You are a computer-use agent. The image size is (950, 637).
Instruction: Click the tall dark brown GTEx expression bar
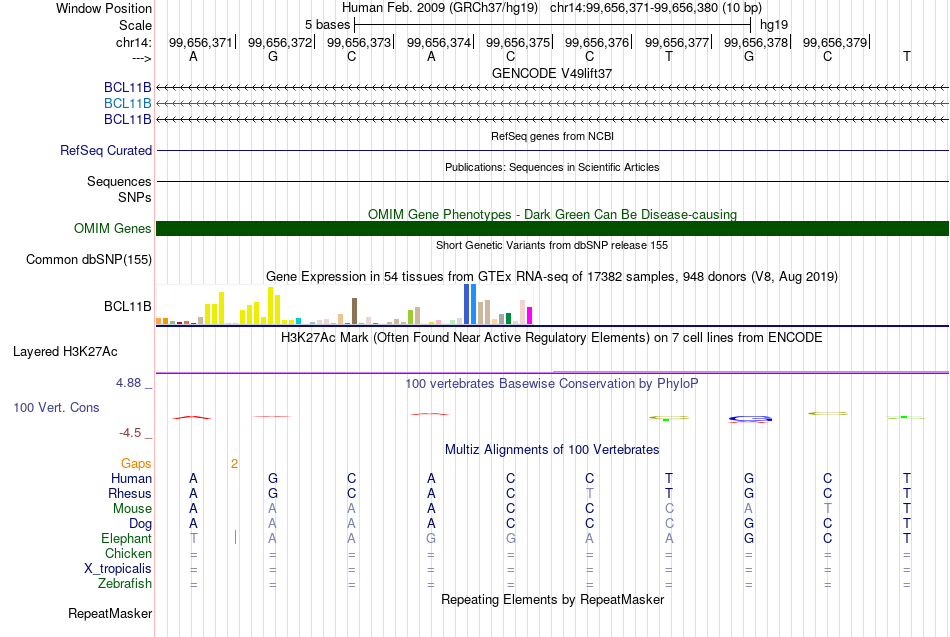[x=354, y=311]
